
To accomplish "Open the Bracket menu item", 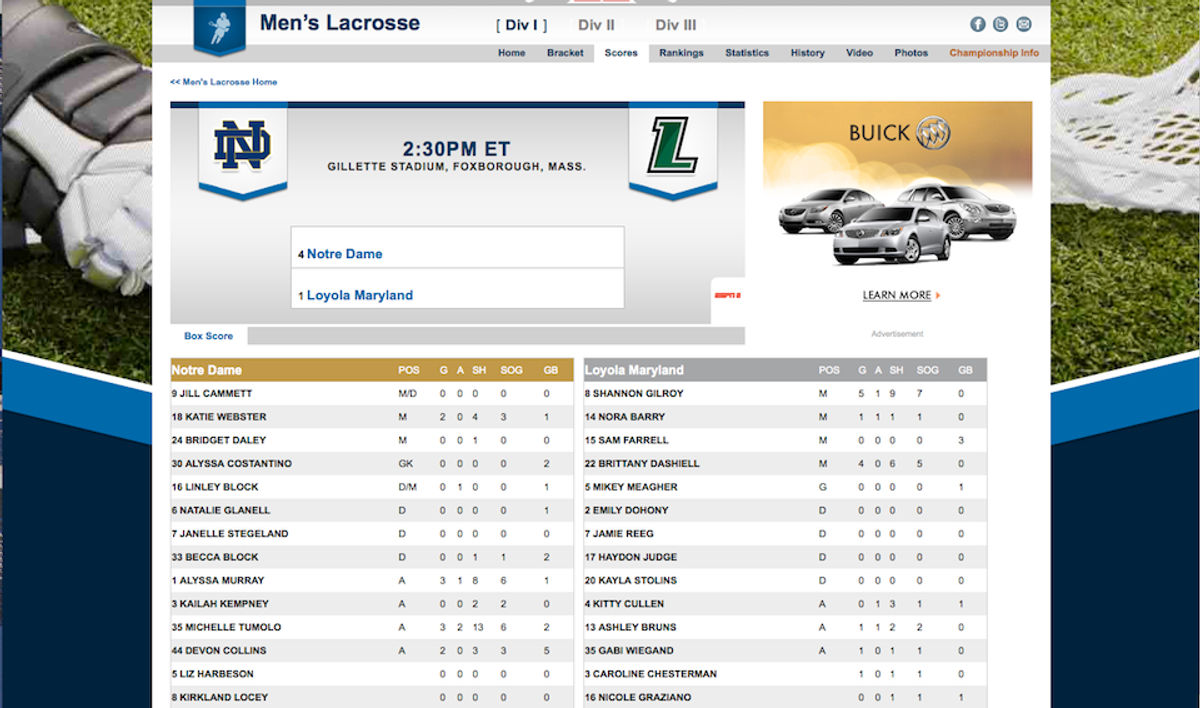I will click(x=565, y=53).
